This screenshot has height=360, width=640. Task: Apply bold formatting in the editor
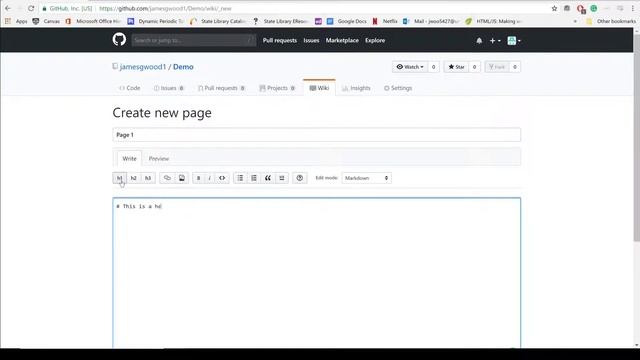198,178
